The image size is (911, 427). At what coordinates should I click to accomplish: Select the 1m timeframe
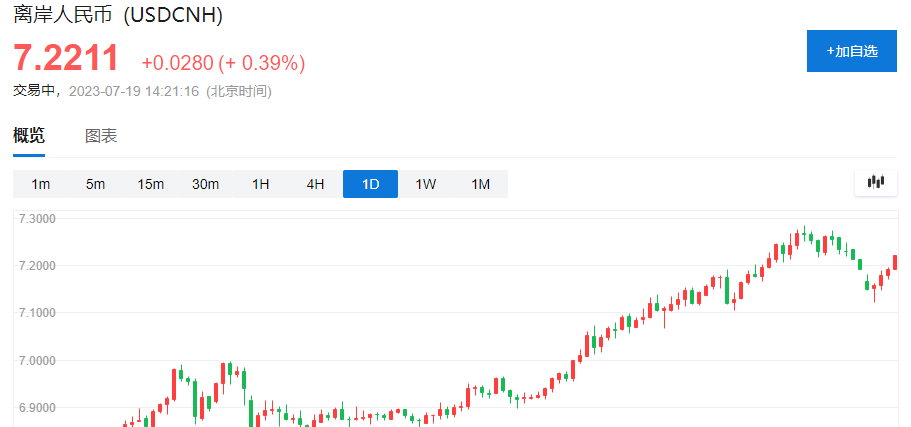41,184
